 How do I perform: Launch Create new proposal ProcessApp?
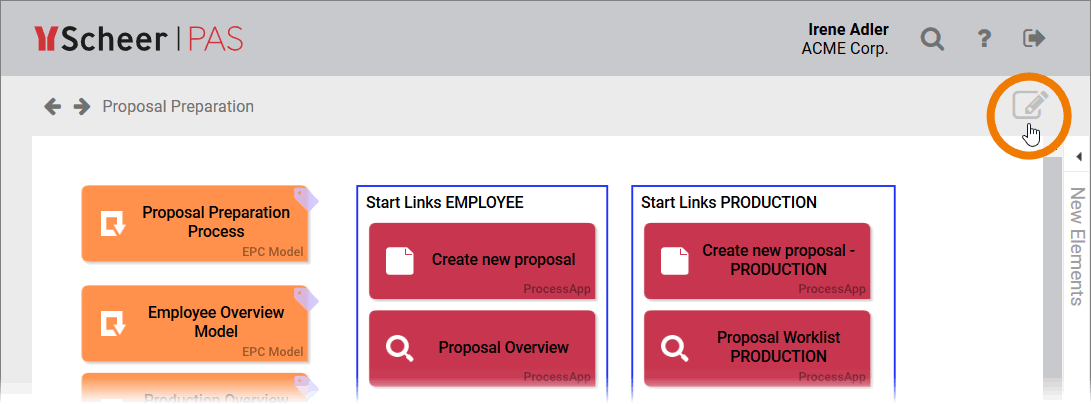(482, 260)
